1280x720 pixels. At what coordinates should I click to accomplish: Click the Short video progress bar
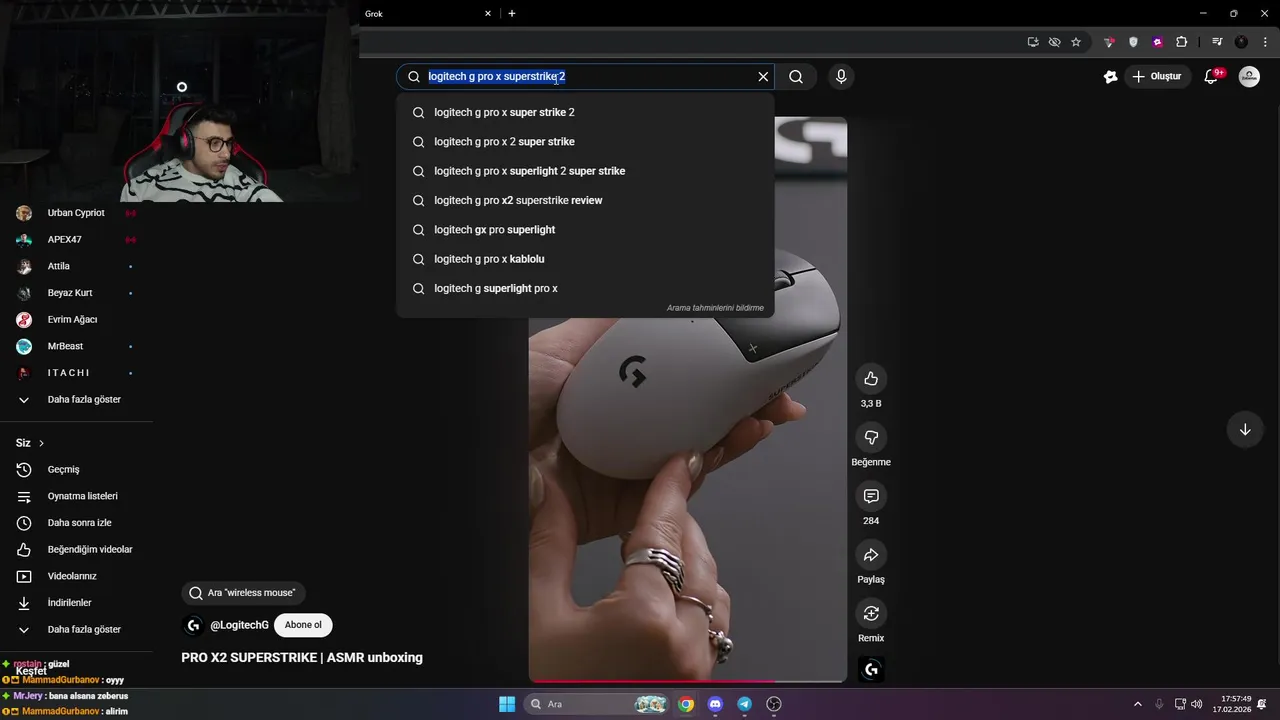(688, 681)
